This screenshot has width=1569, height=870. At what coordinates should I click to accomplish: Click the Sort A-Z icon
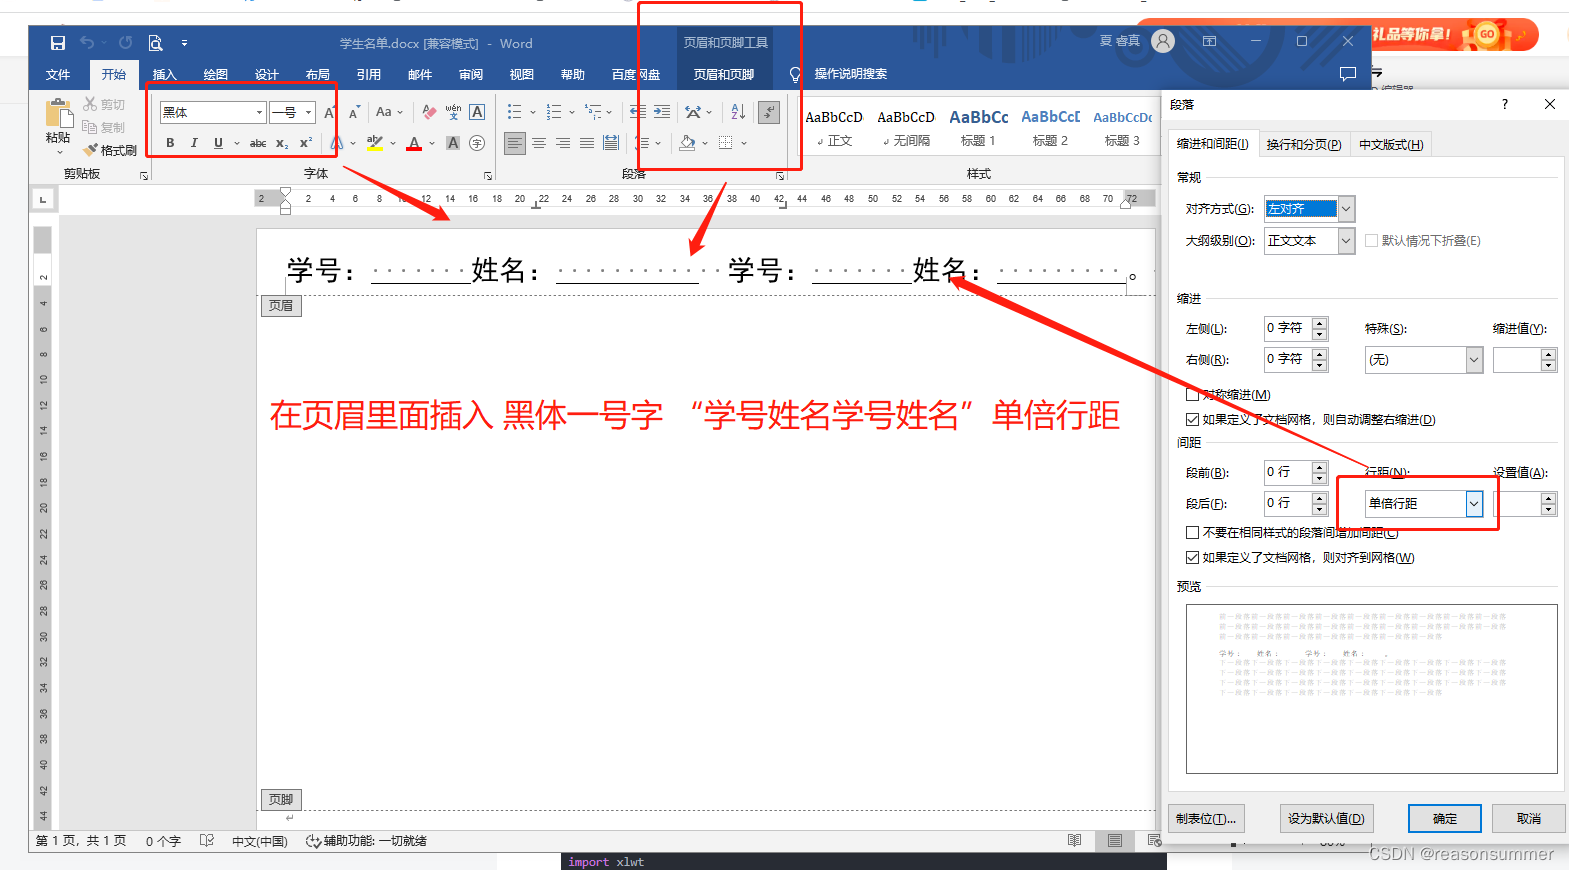coord(738,112)
